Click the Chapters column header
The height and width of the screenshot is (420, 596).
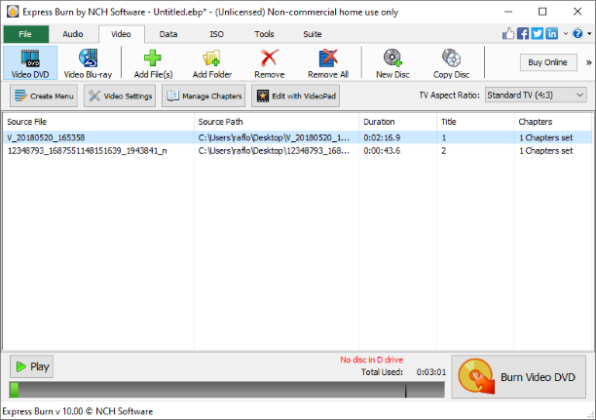[x=553, y=122]
